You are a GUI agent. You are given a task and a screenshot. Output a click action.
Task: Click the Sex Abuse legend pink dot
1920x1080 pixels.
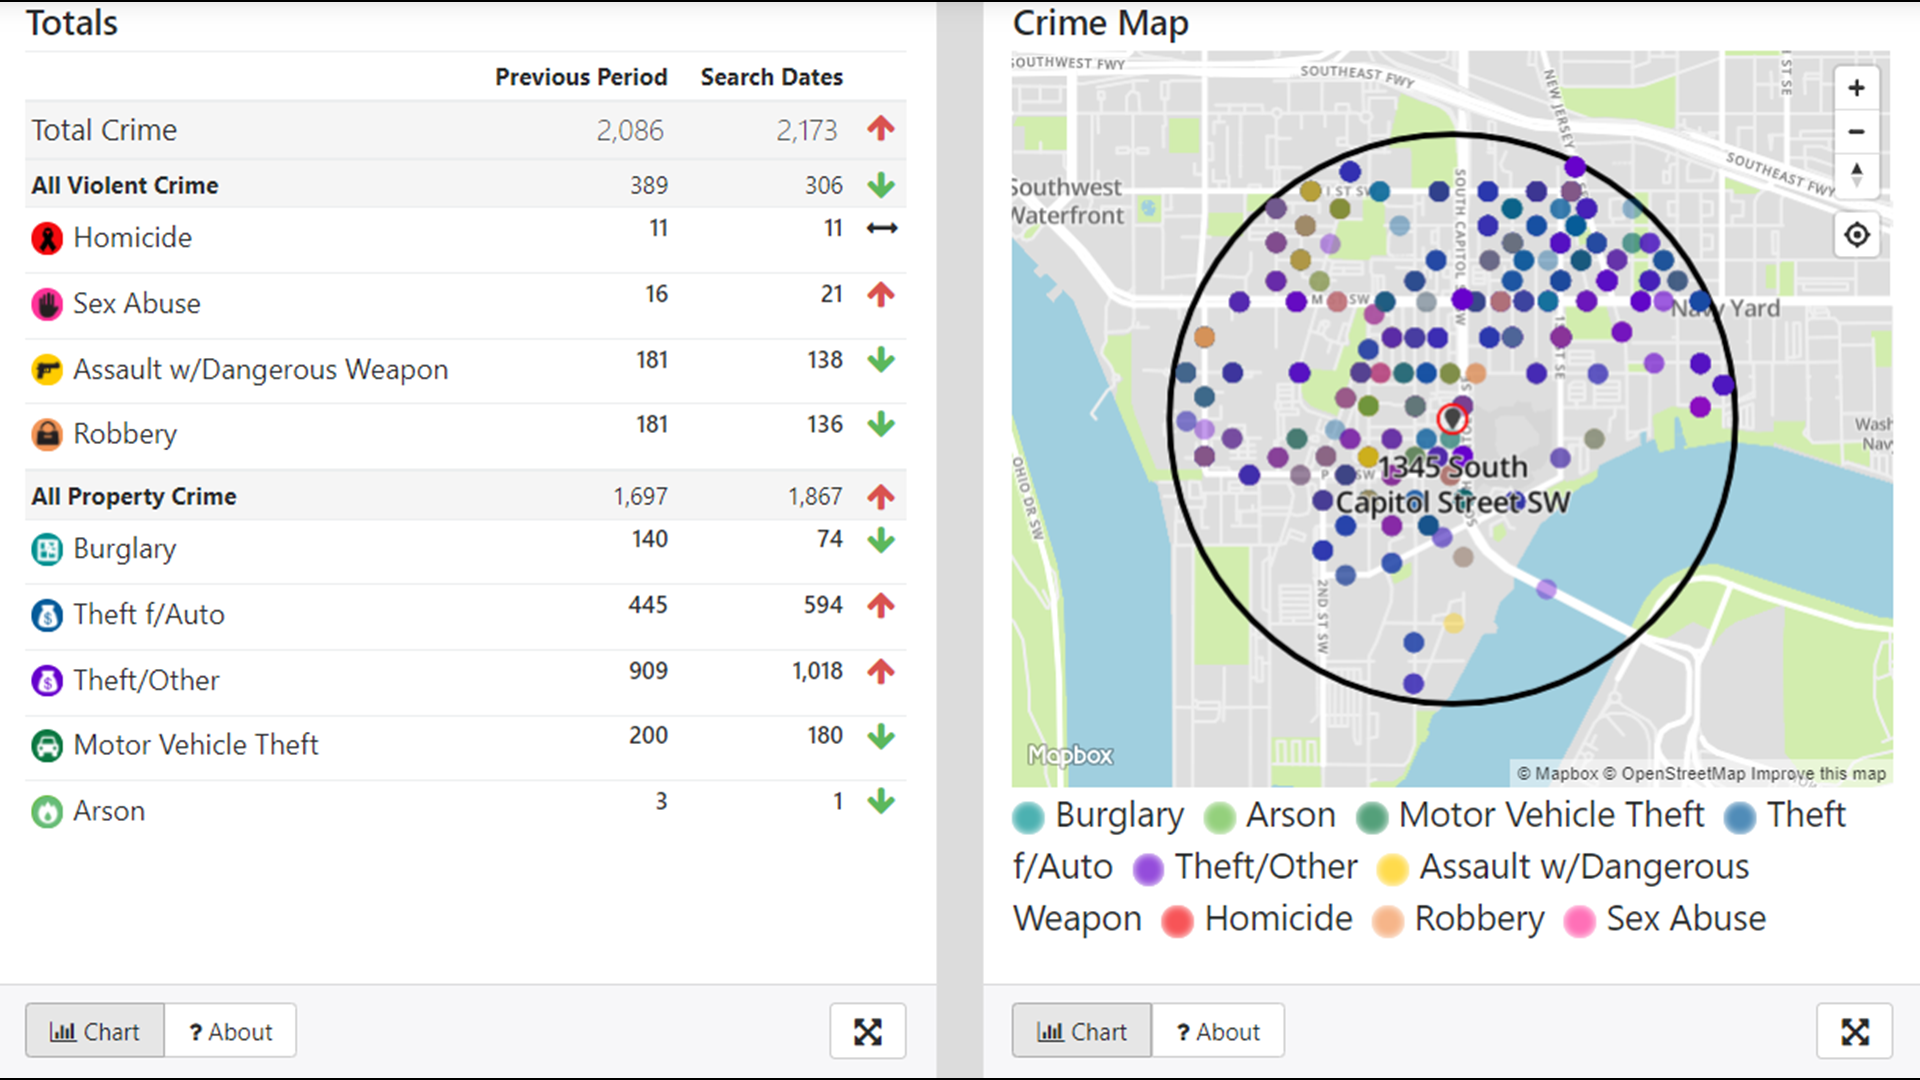point(1579,921)
